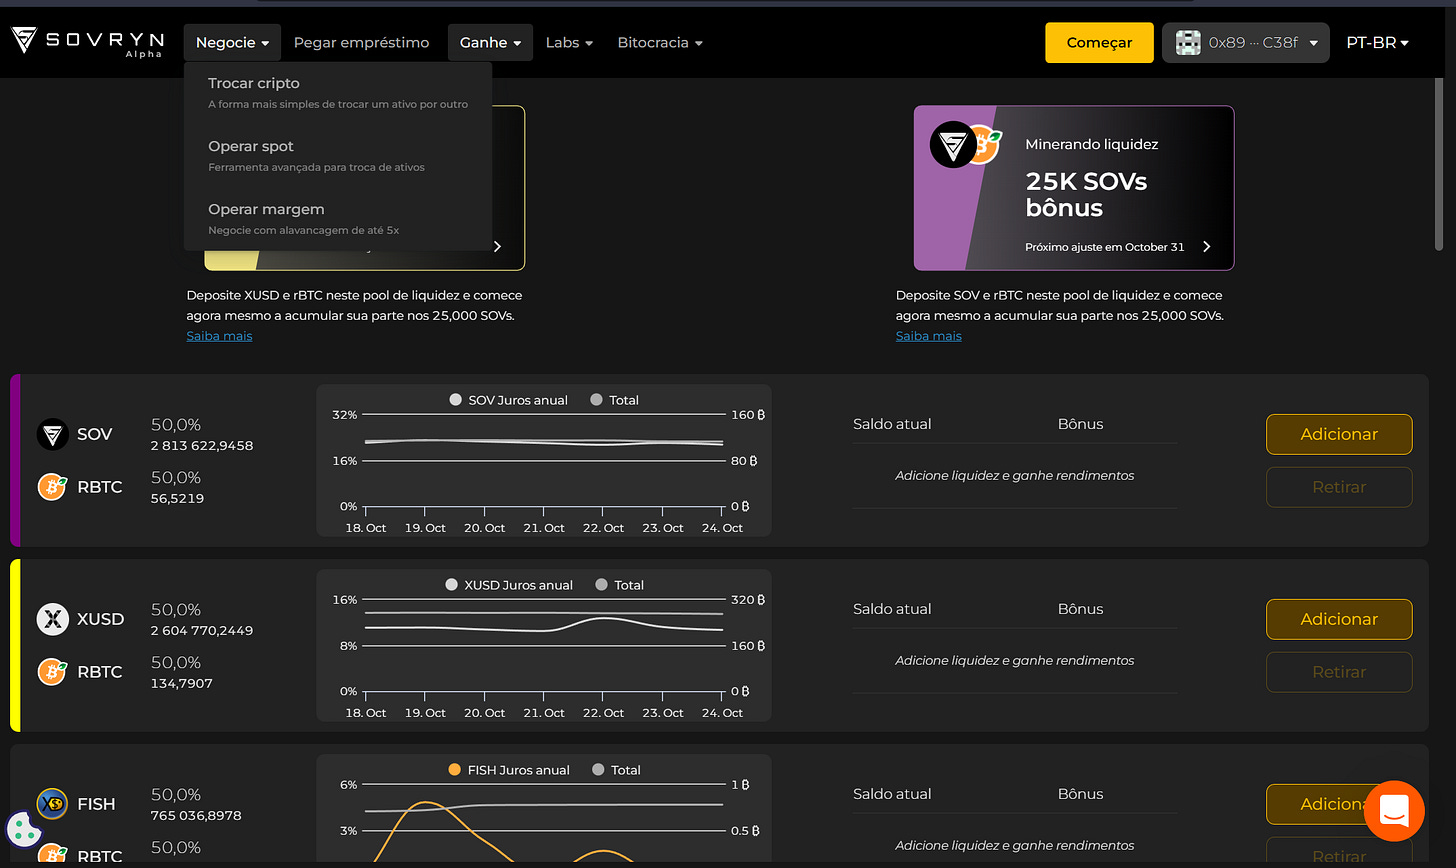The width and height of the screenshot is (1456, 868).
Task: Toggle Total legend in XUSD chart
Action: [x=619, y=585]
